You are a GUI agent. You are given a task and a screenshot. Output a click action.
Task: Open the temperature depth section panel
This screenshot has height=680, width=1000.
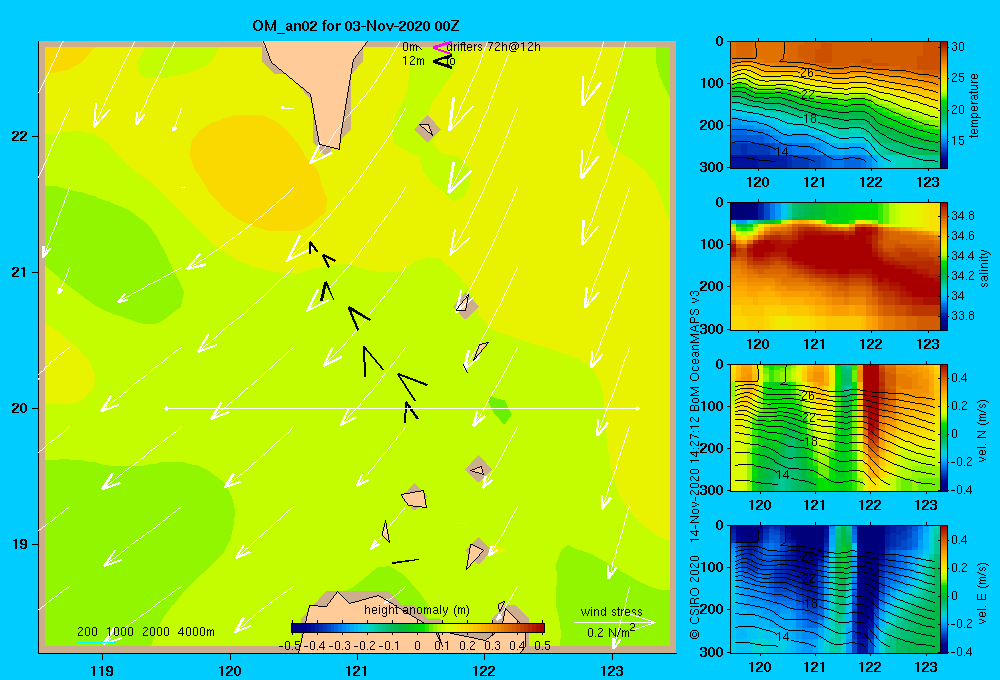tap(834, 105)
